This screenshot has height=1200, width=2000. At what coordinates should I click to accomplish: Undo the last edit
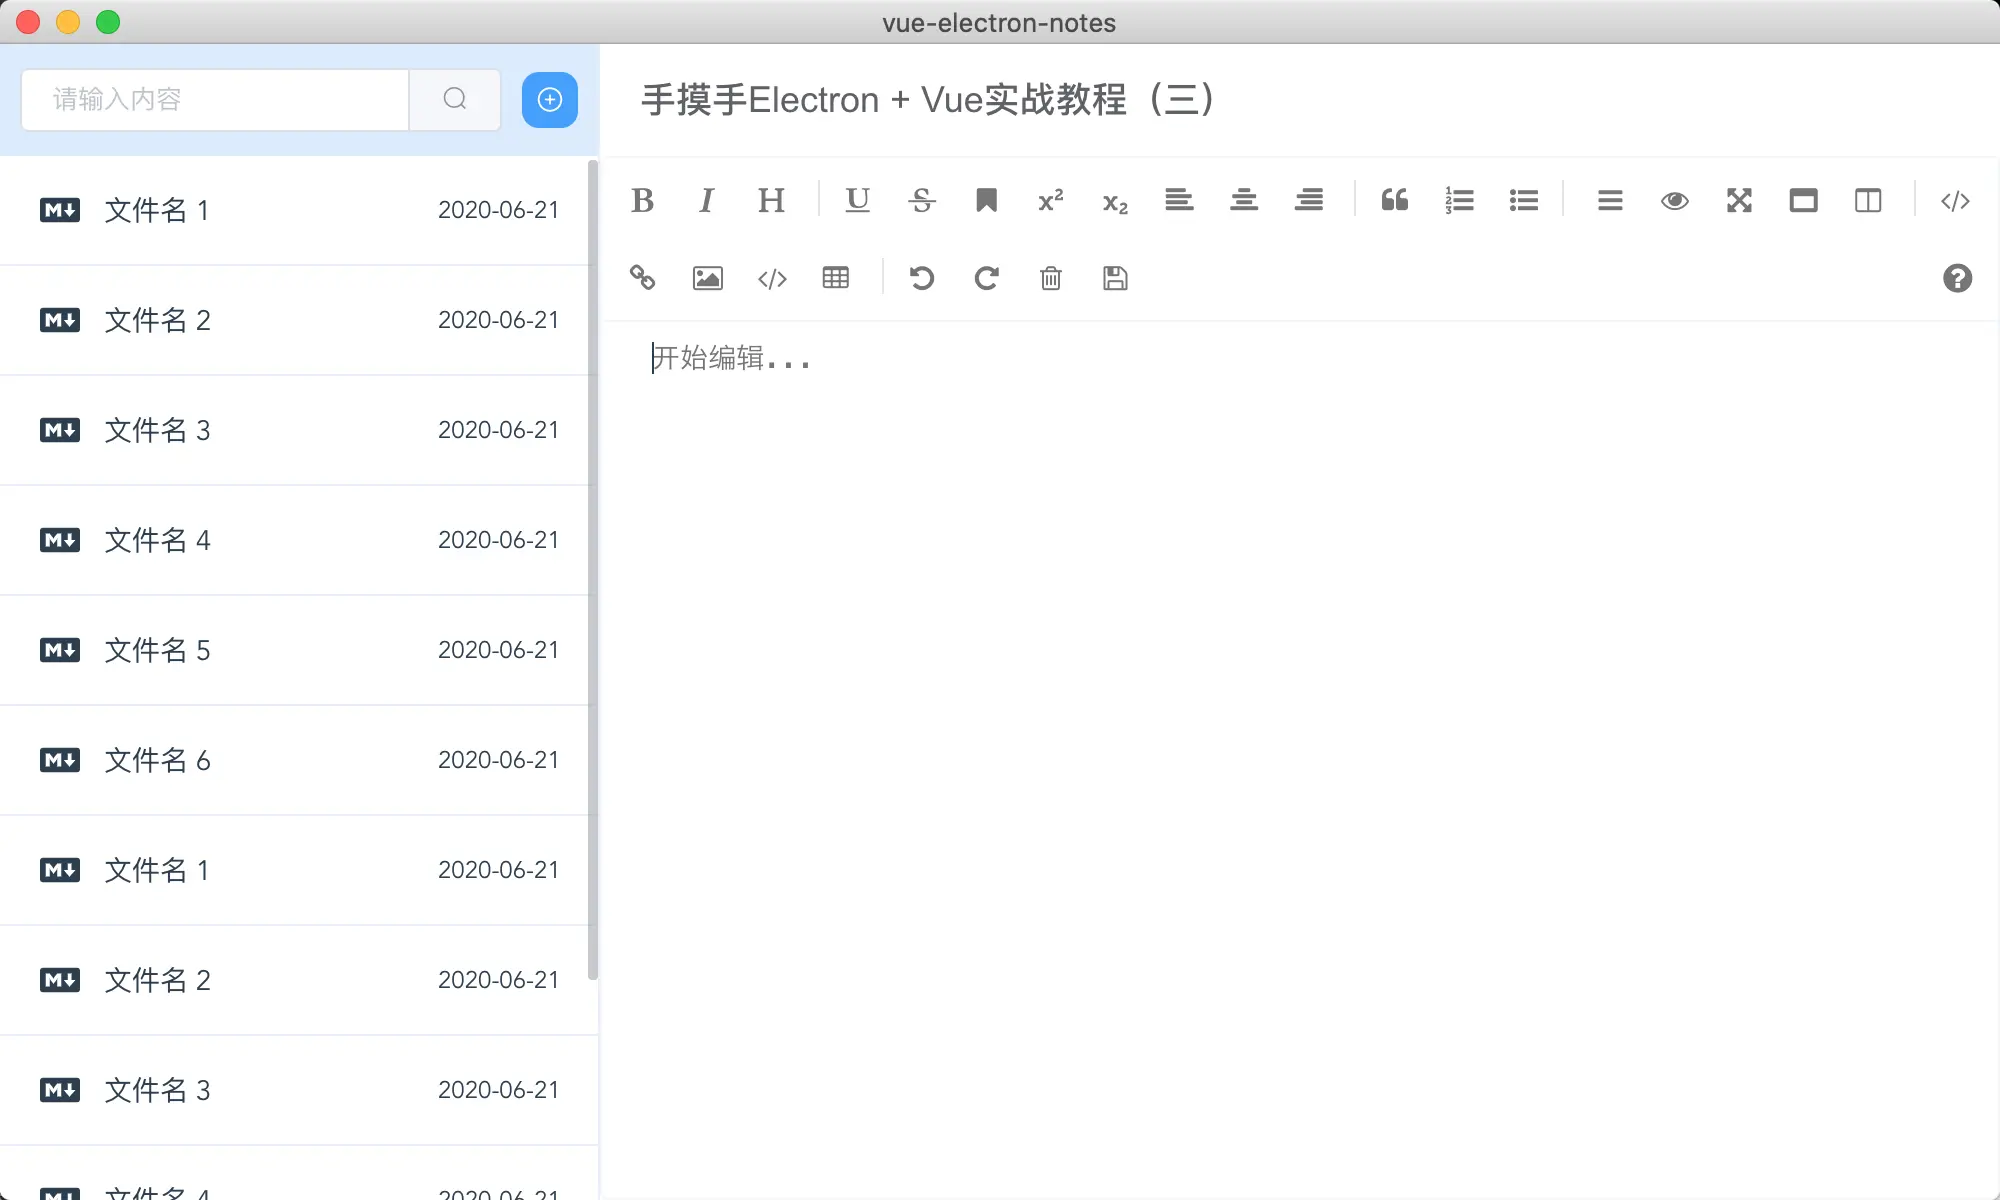(921, 278)
